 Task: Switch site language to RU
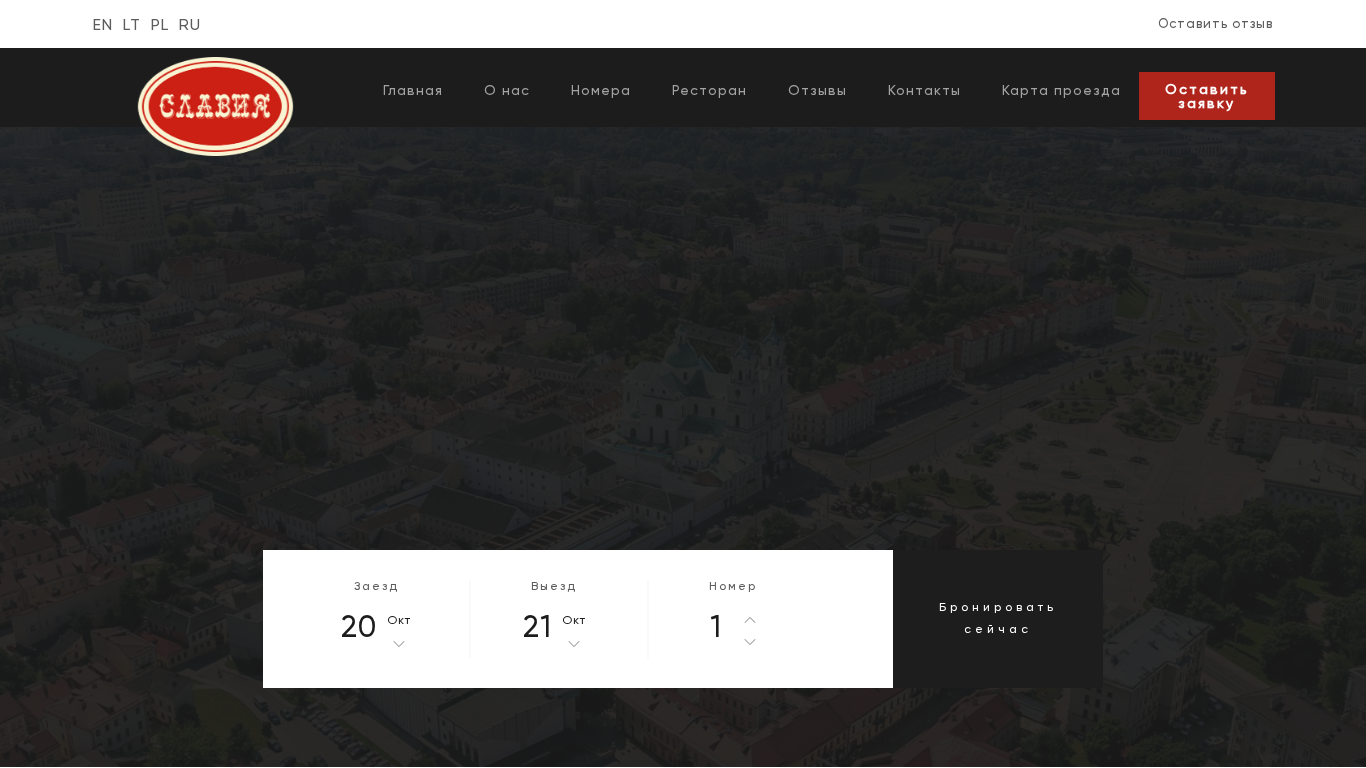189,25
